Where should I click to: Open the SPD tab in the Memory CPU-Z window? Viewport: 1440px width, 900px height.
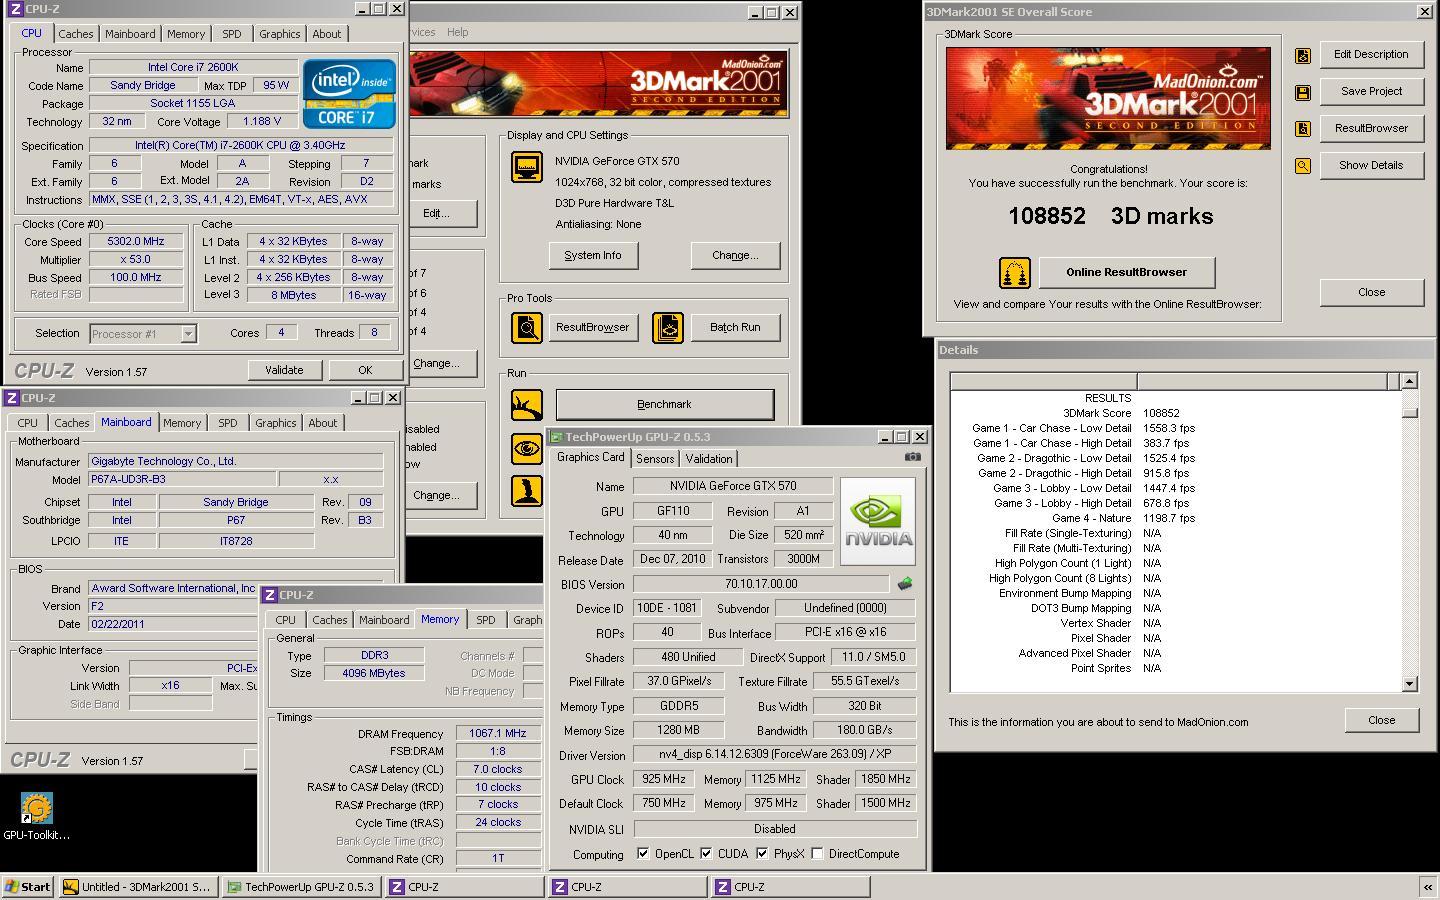[x=486, y=620]
